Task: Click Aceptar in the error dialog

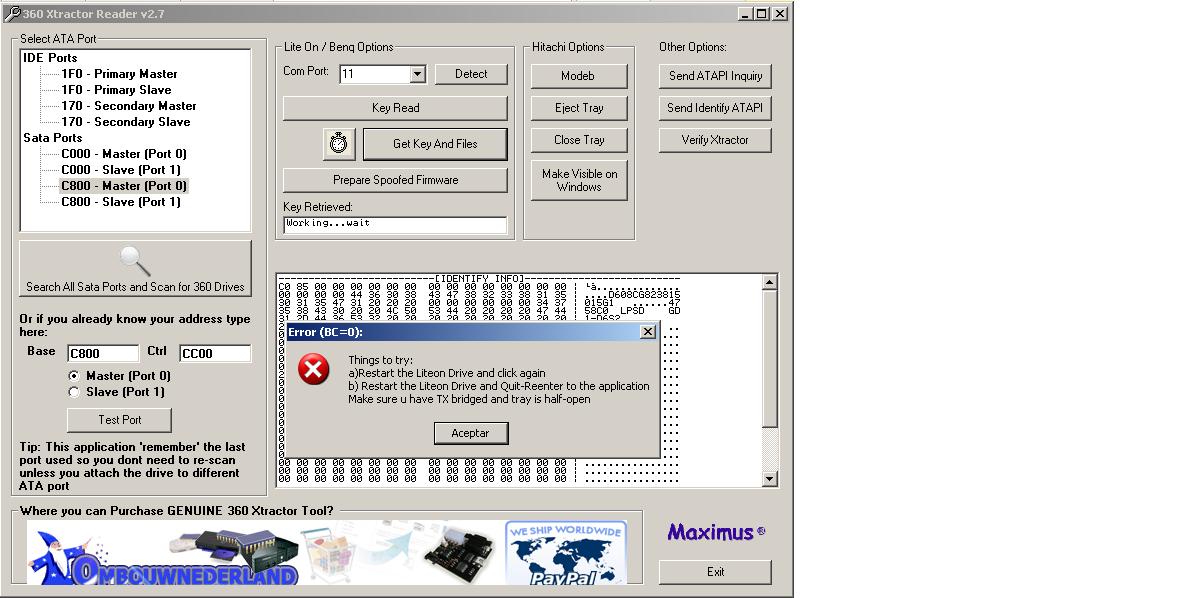Action: click(471, 433)
